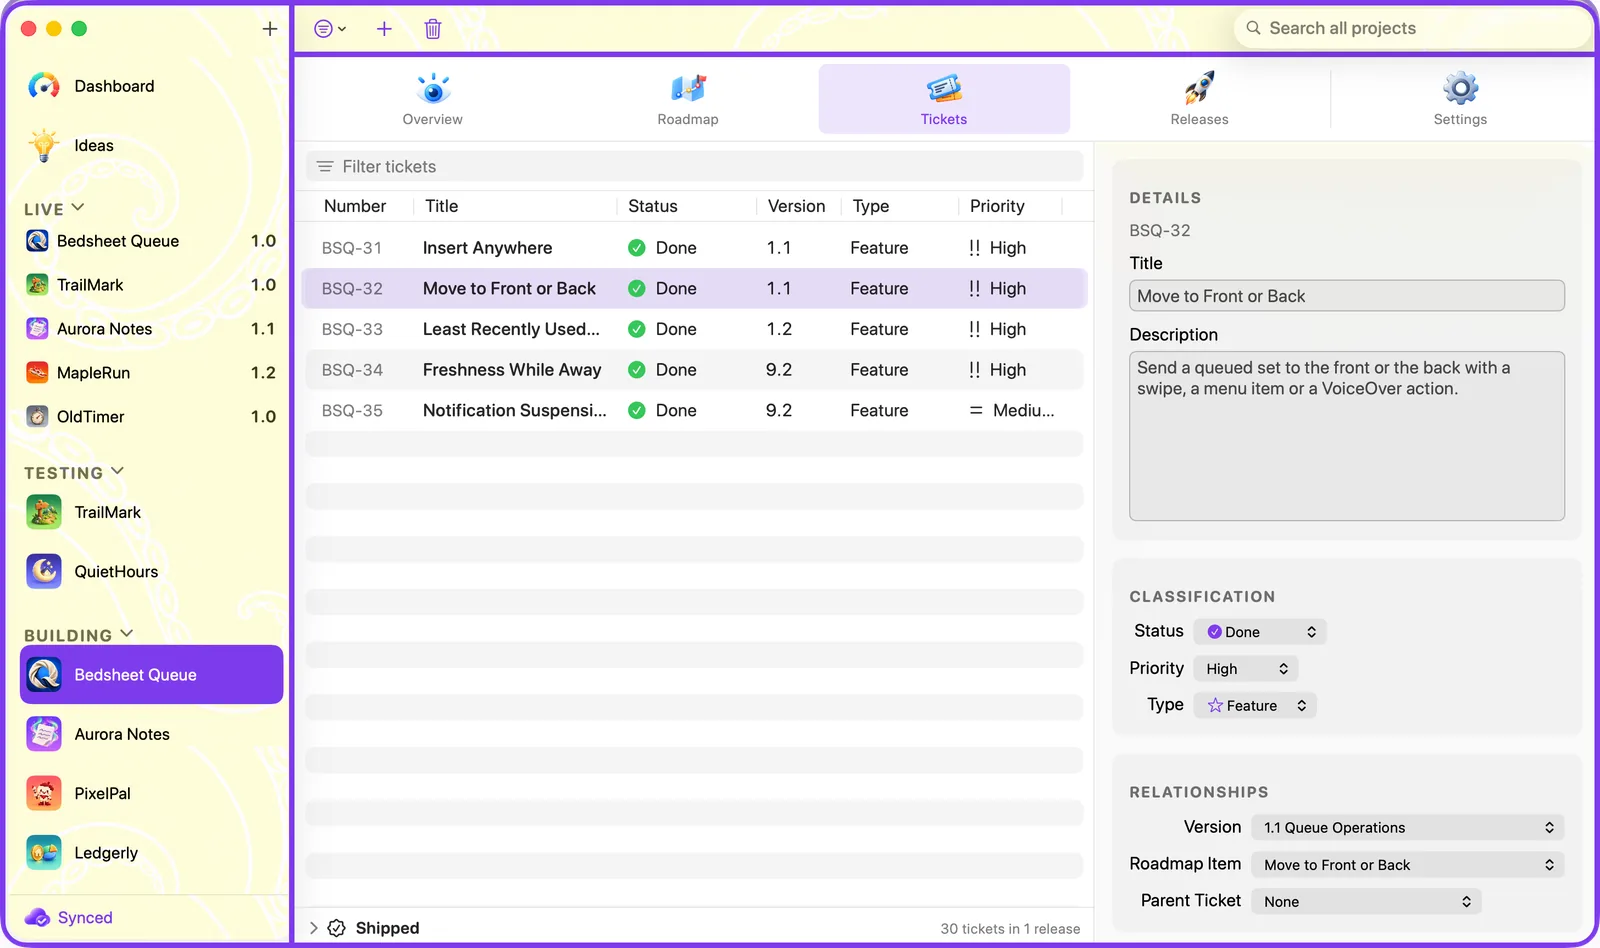Open the Roadmap Item dropdown

coord(1408,865)
